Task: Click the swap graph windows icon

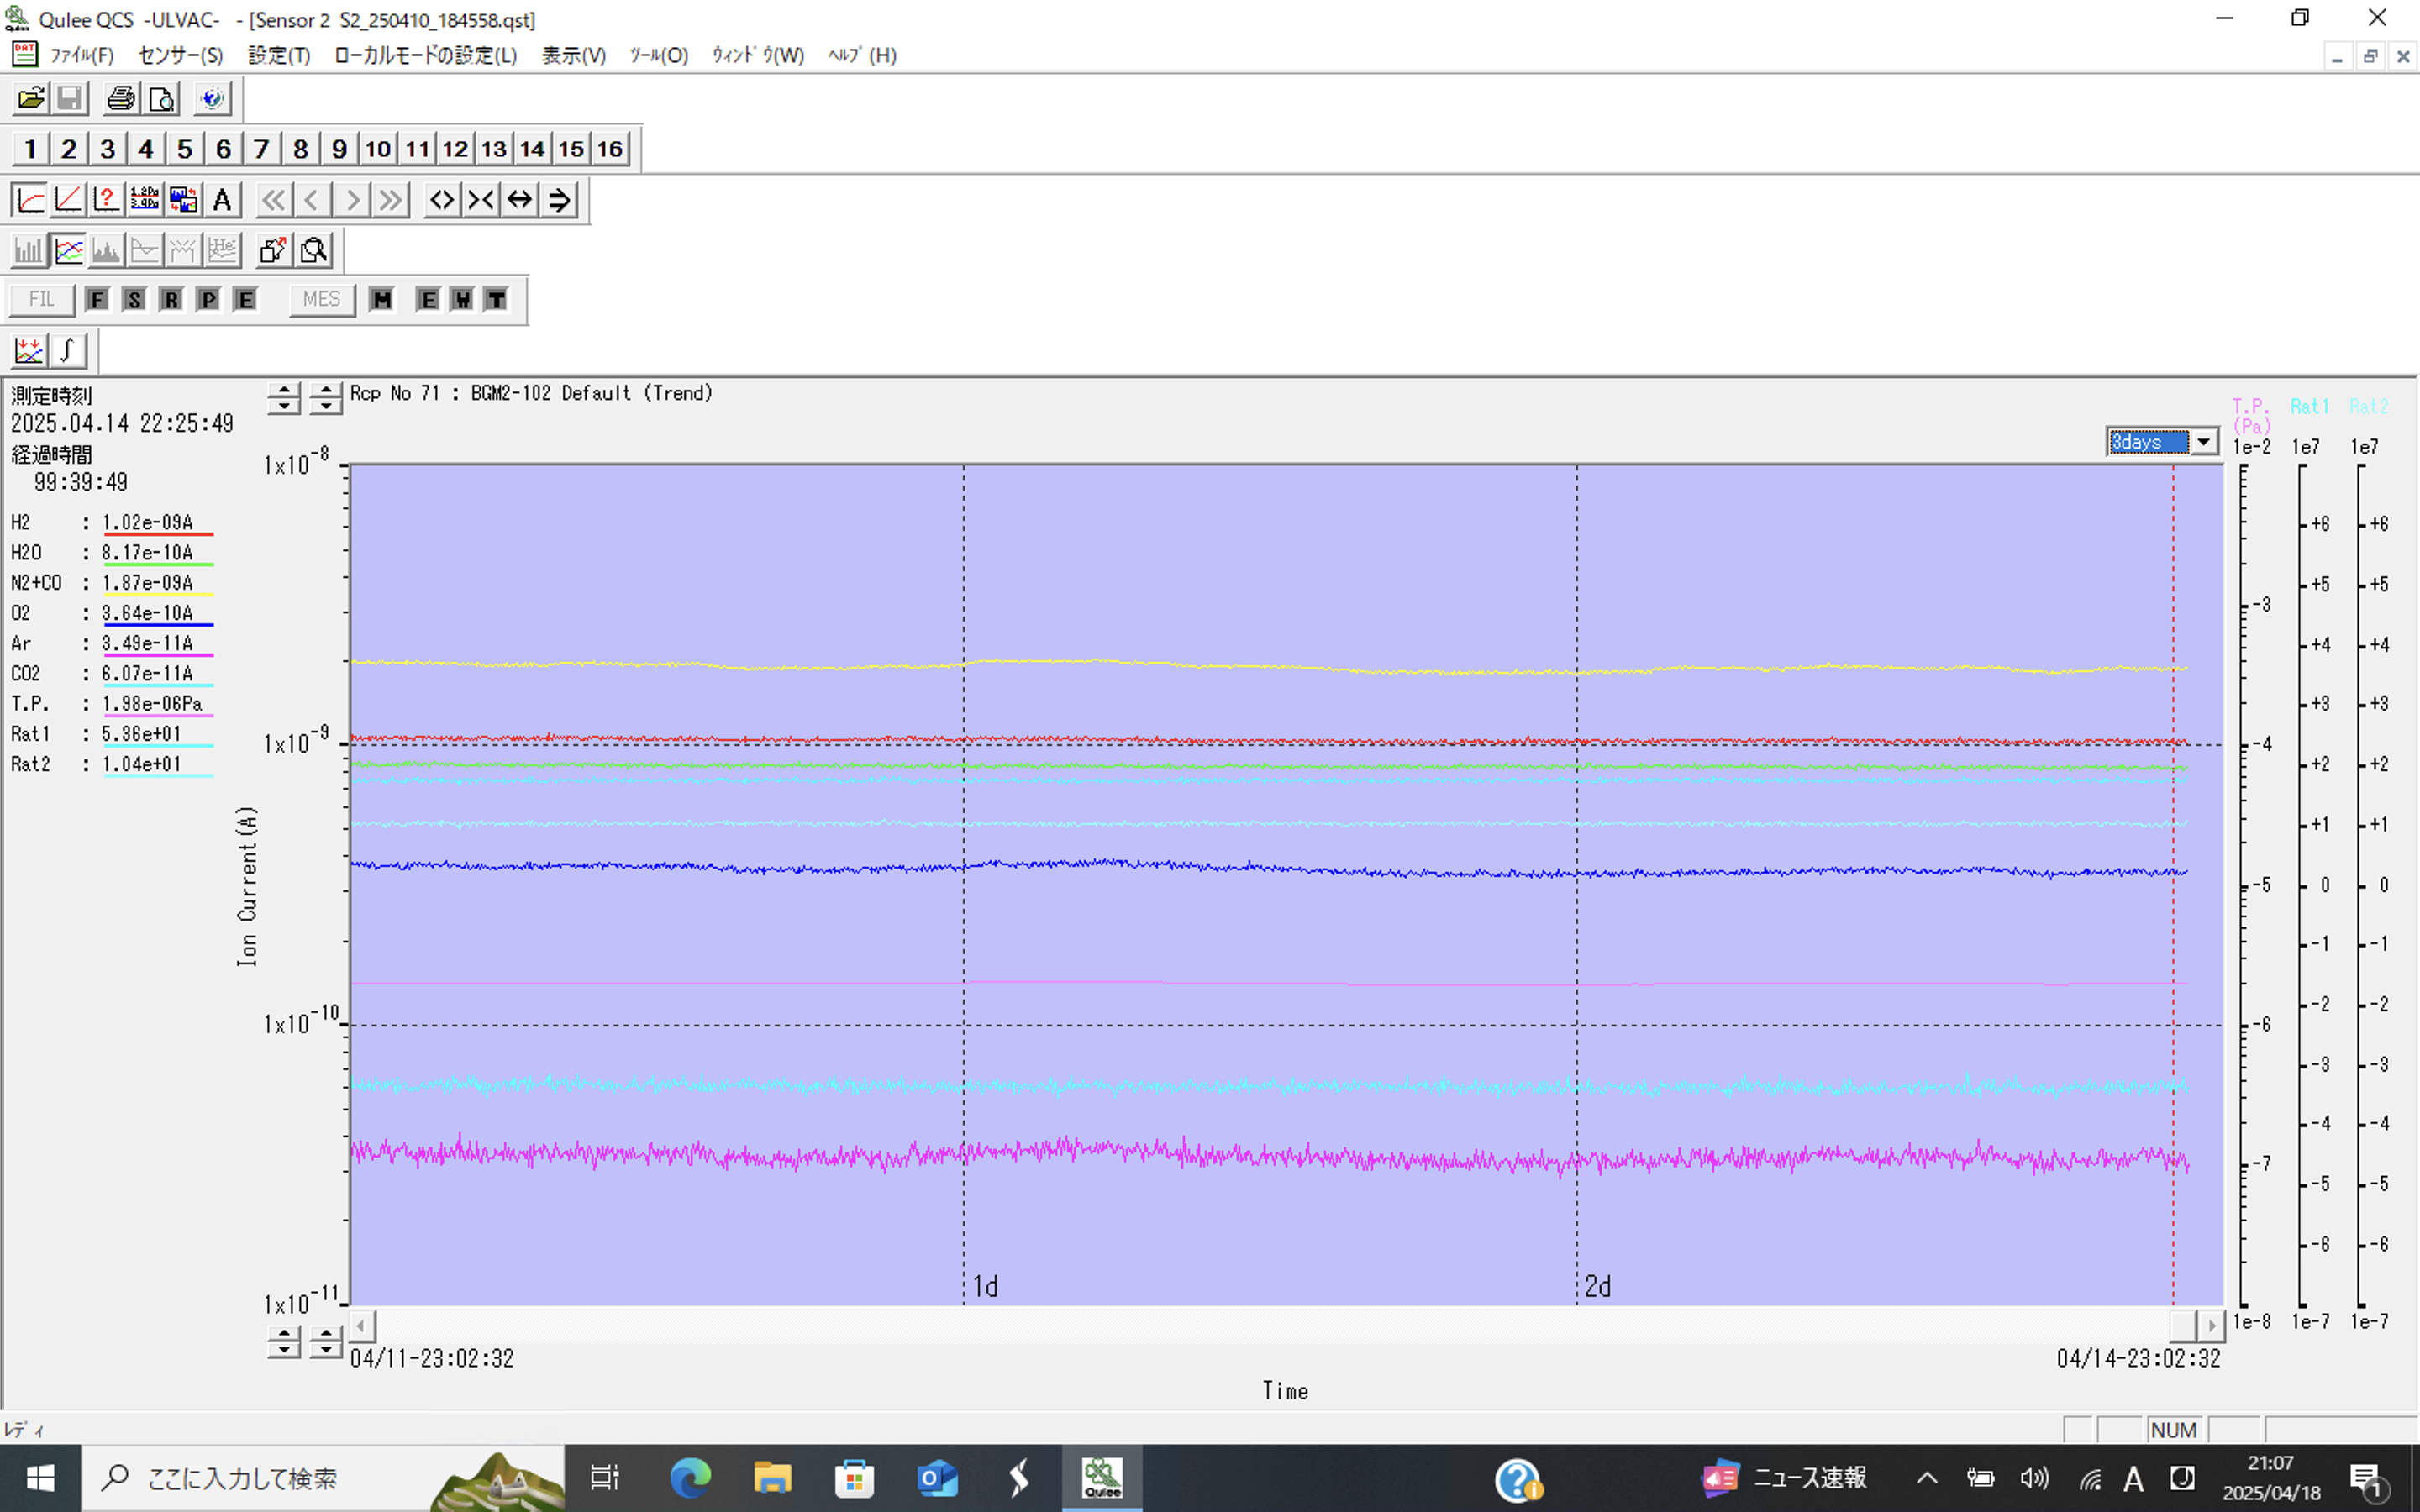Action: [183, 200]
